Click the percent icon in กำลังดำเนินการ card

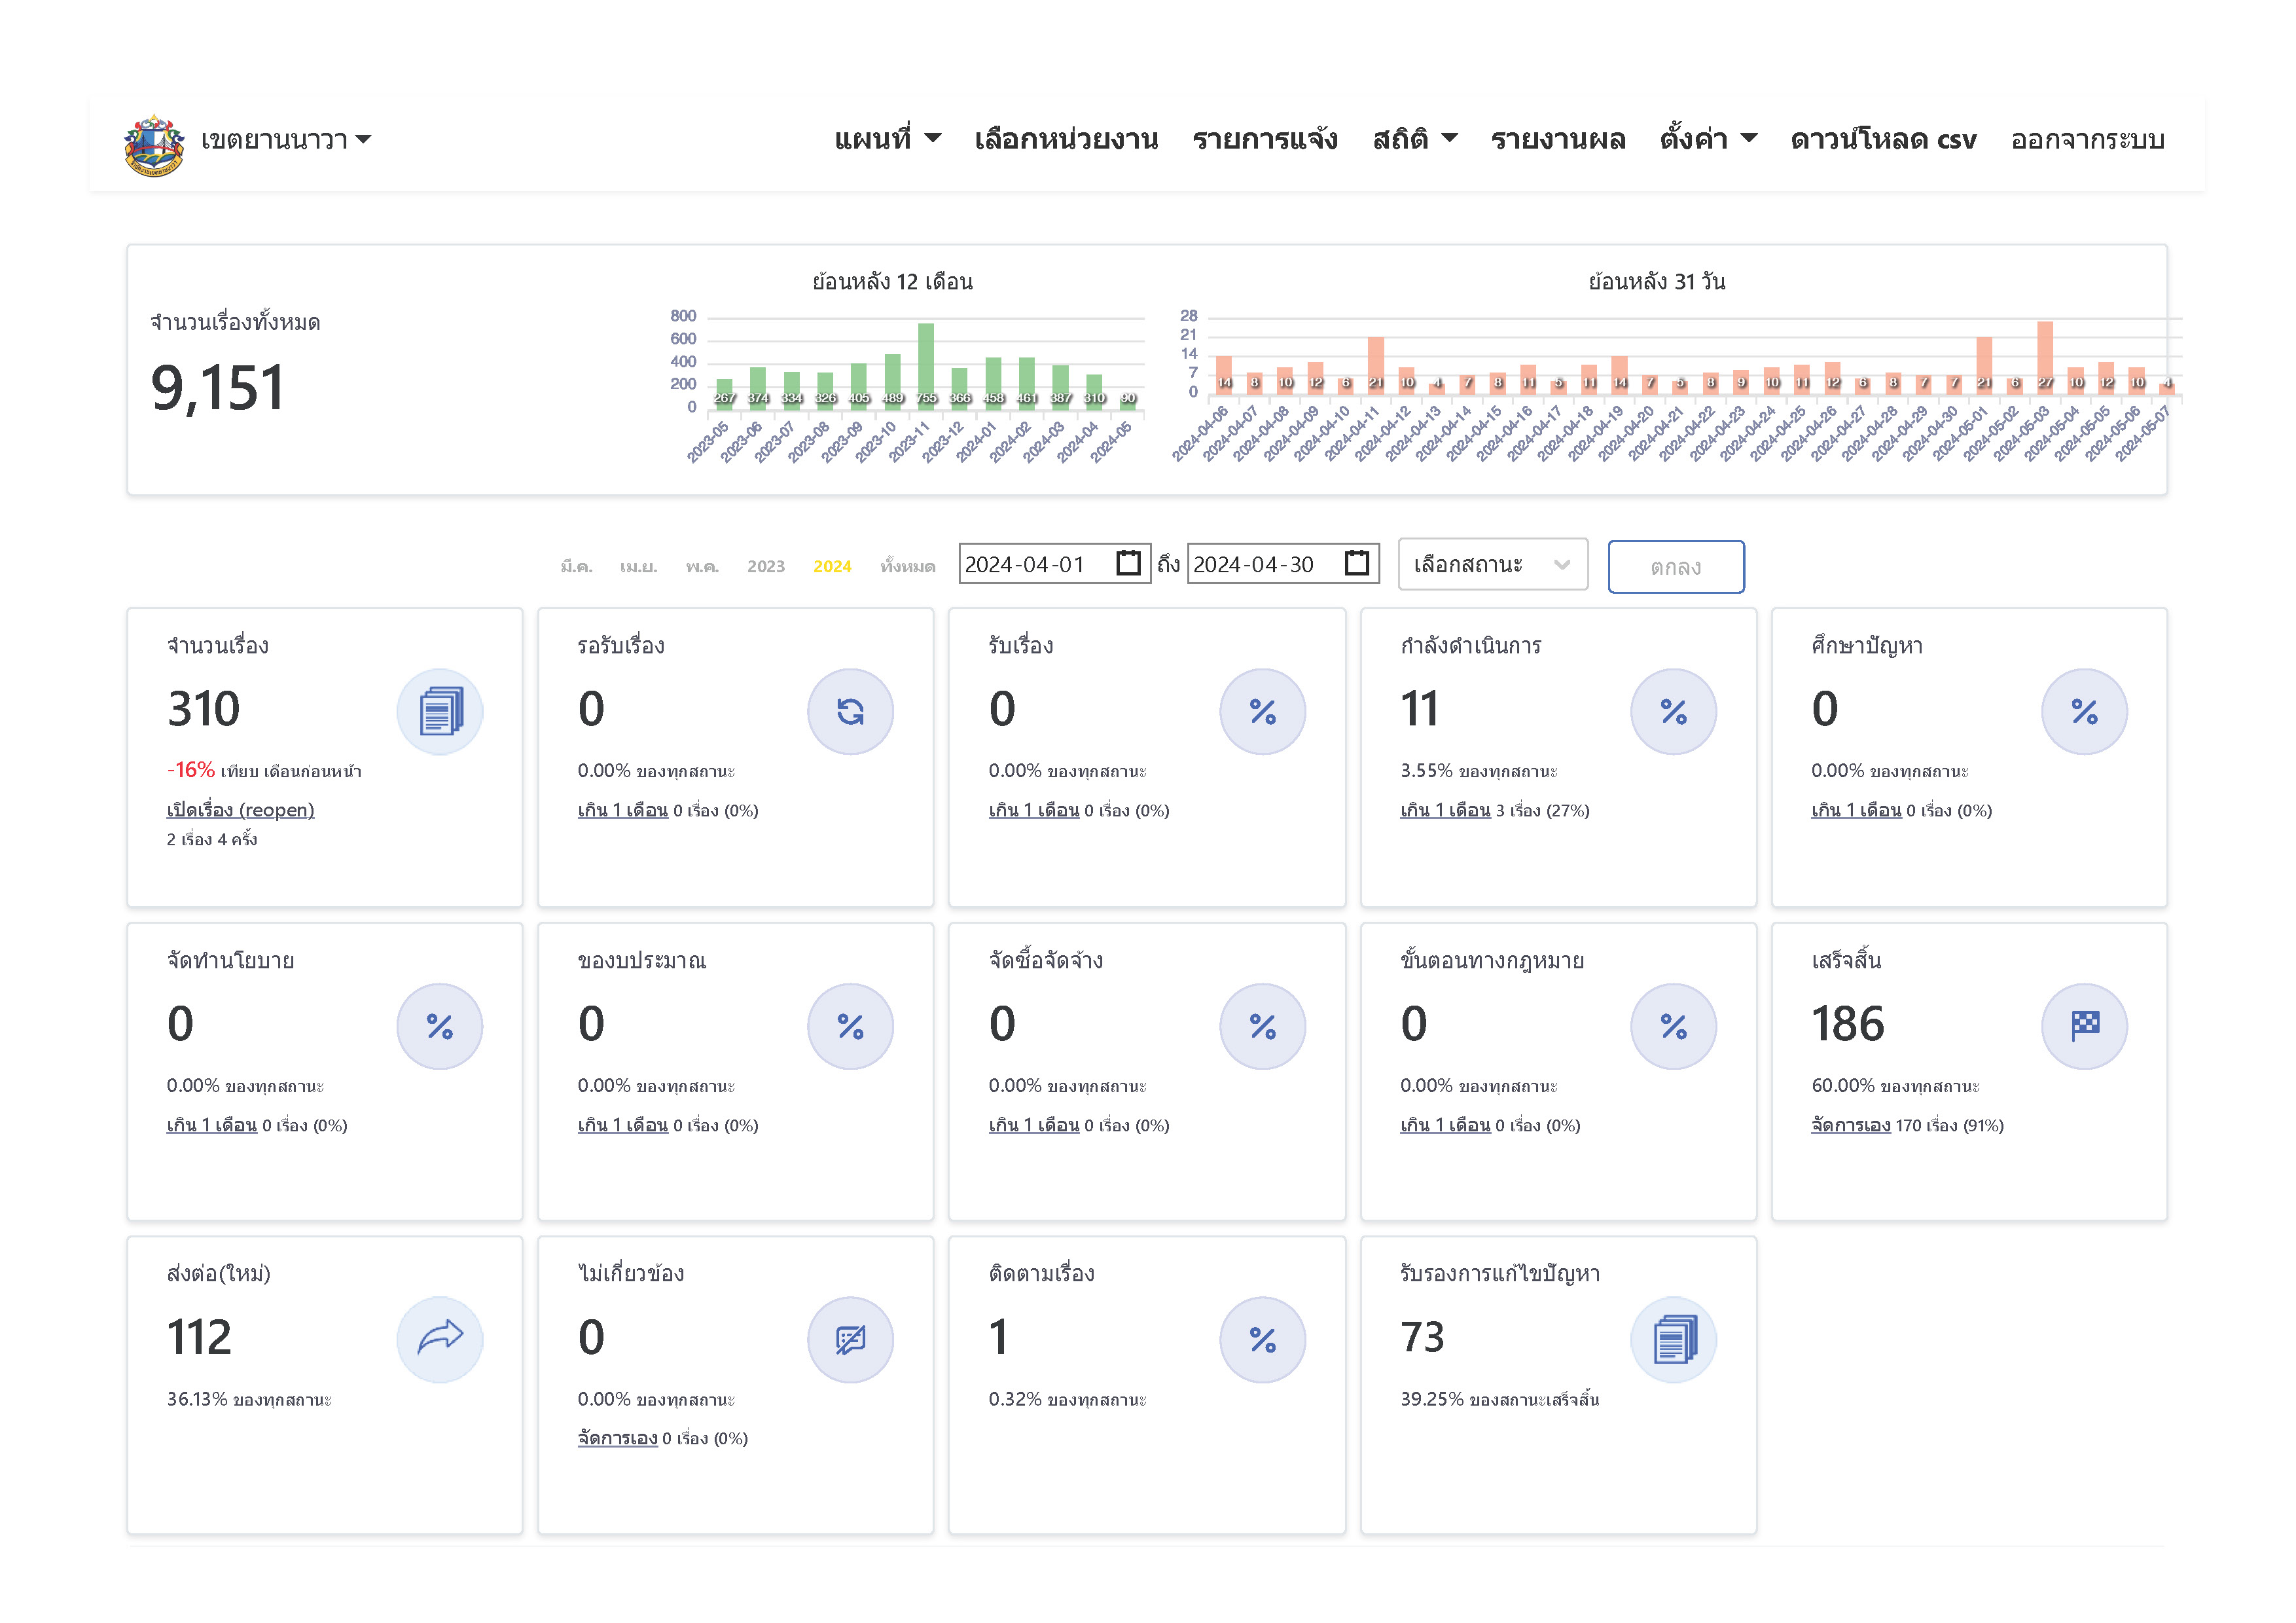tap(1673, 712)
